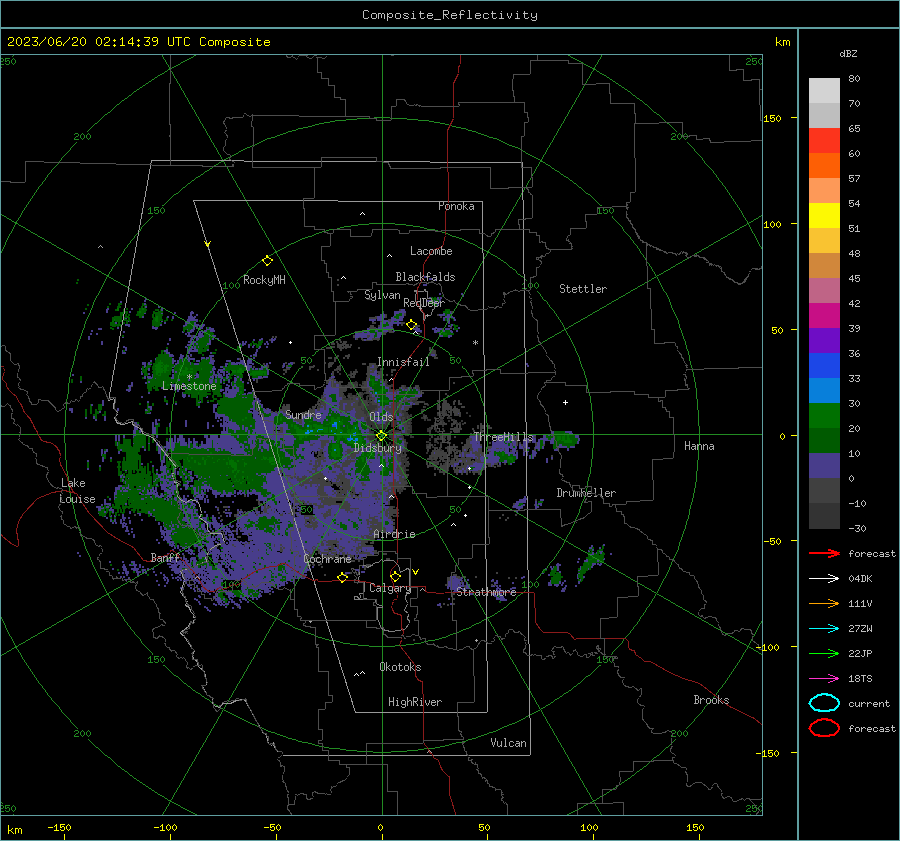
Task: Click the magenta 18TS arrow icon
Action: coord(824,679)
